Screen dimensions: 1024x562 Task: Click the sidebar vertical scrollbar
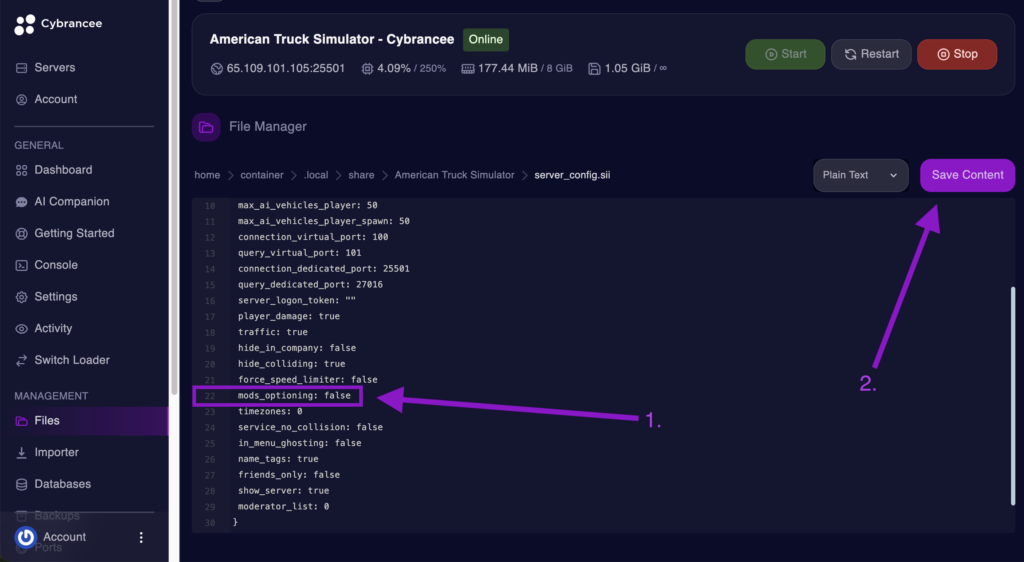pyautogui.click(x=173, y=196)
